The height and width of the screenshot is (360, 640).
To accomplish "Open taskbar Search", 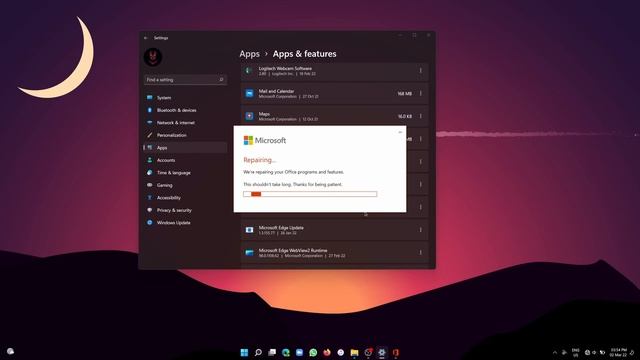I will click(258, 352).
